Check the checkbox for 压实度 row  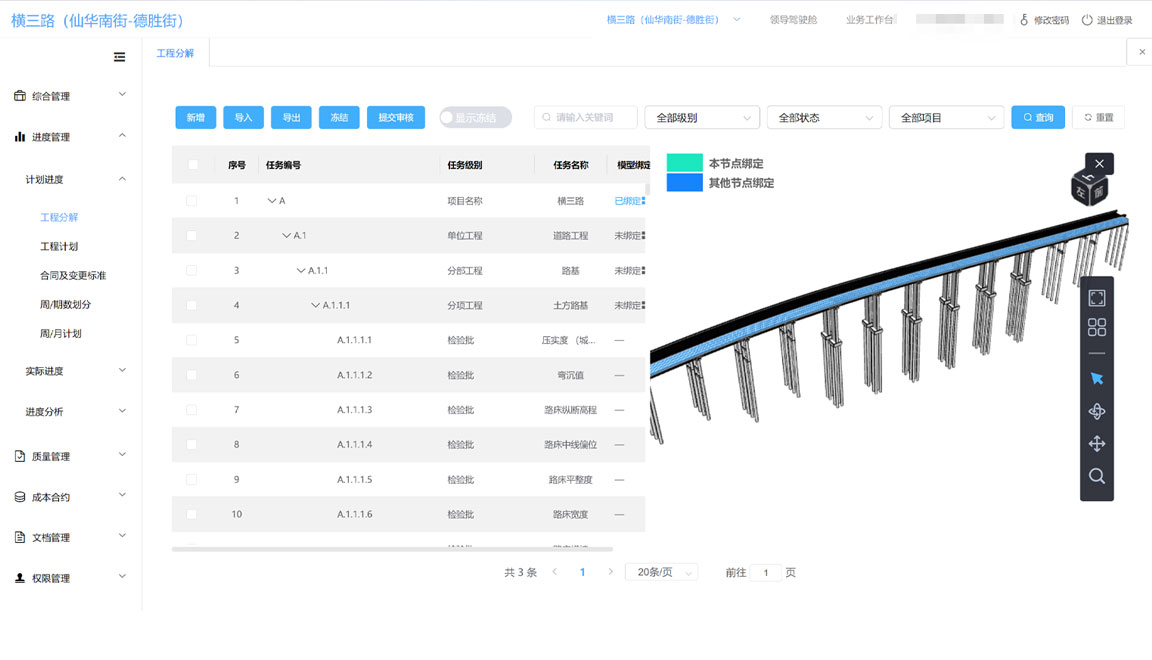(190, 340)
